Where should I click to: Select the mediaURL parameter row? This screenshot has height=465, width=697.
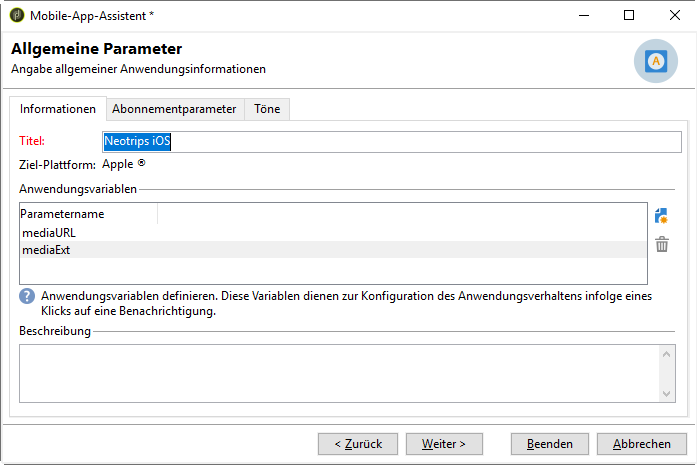[x=333, y=232]
